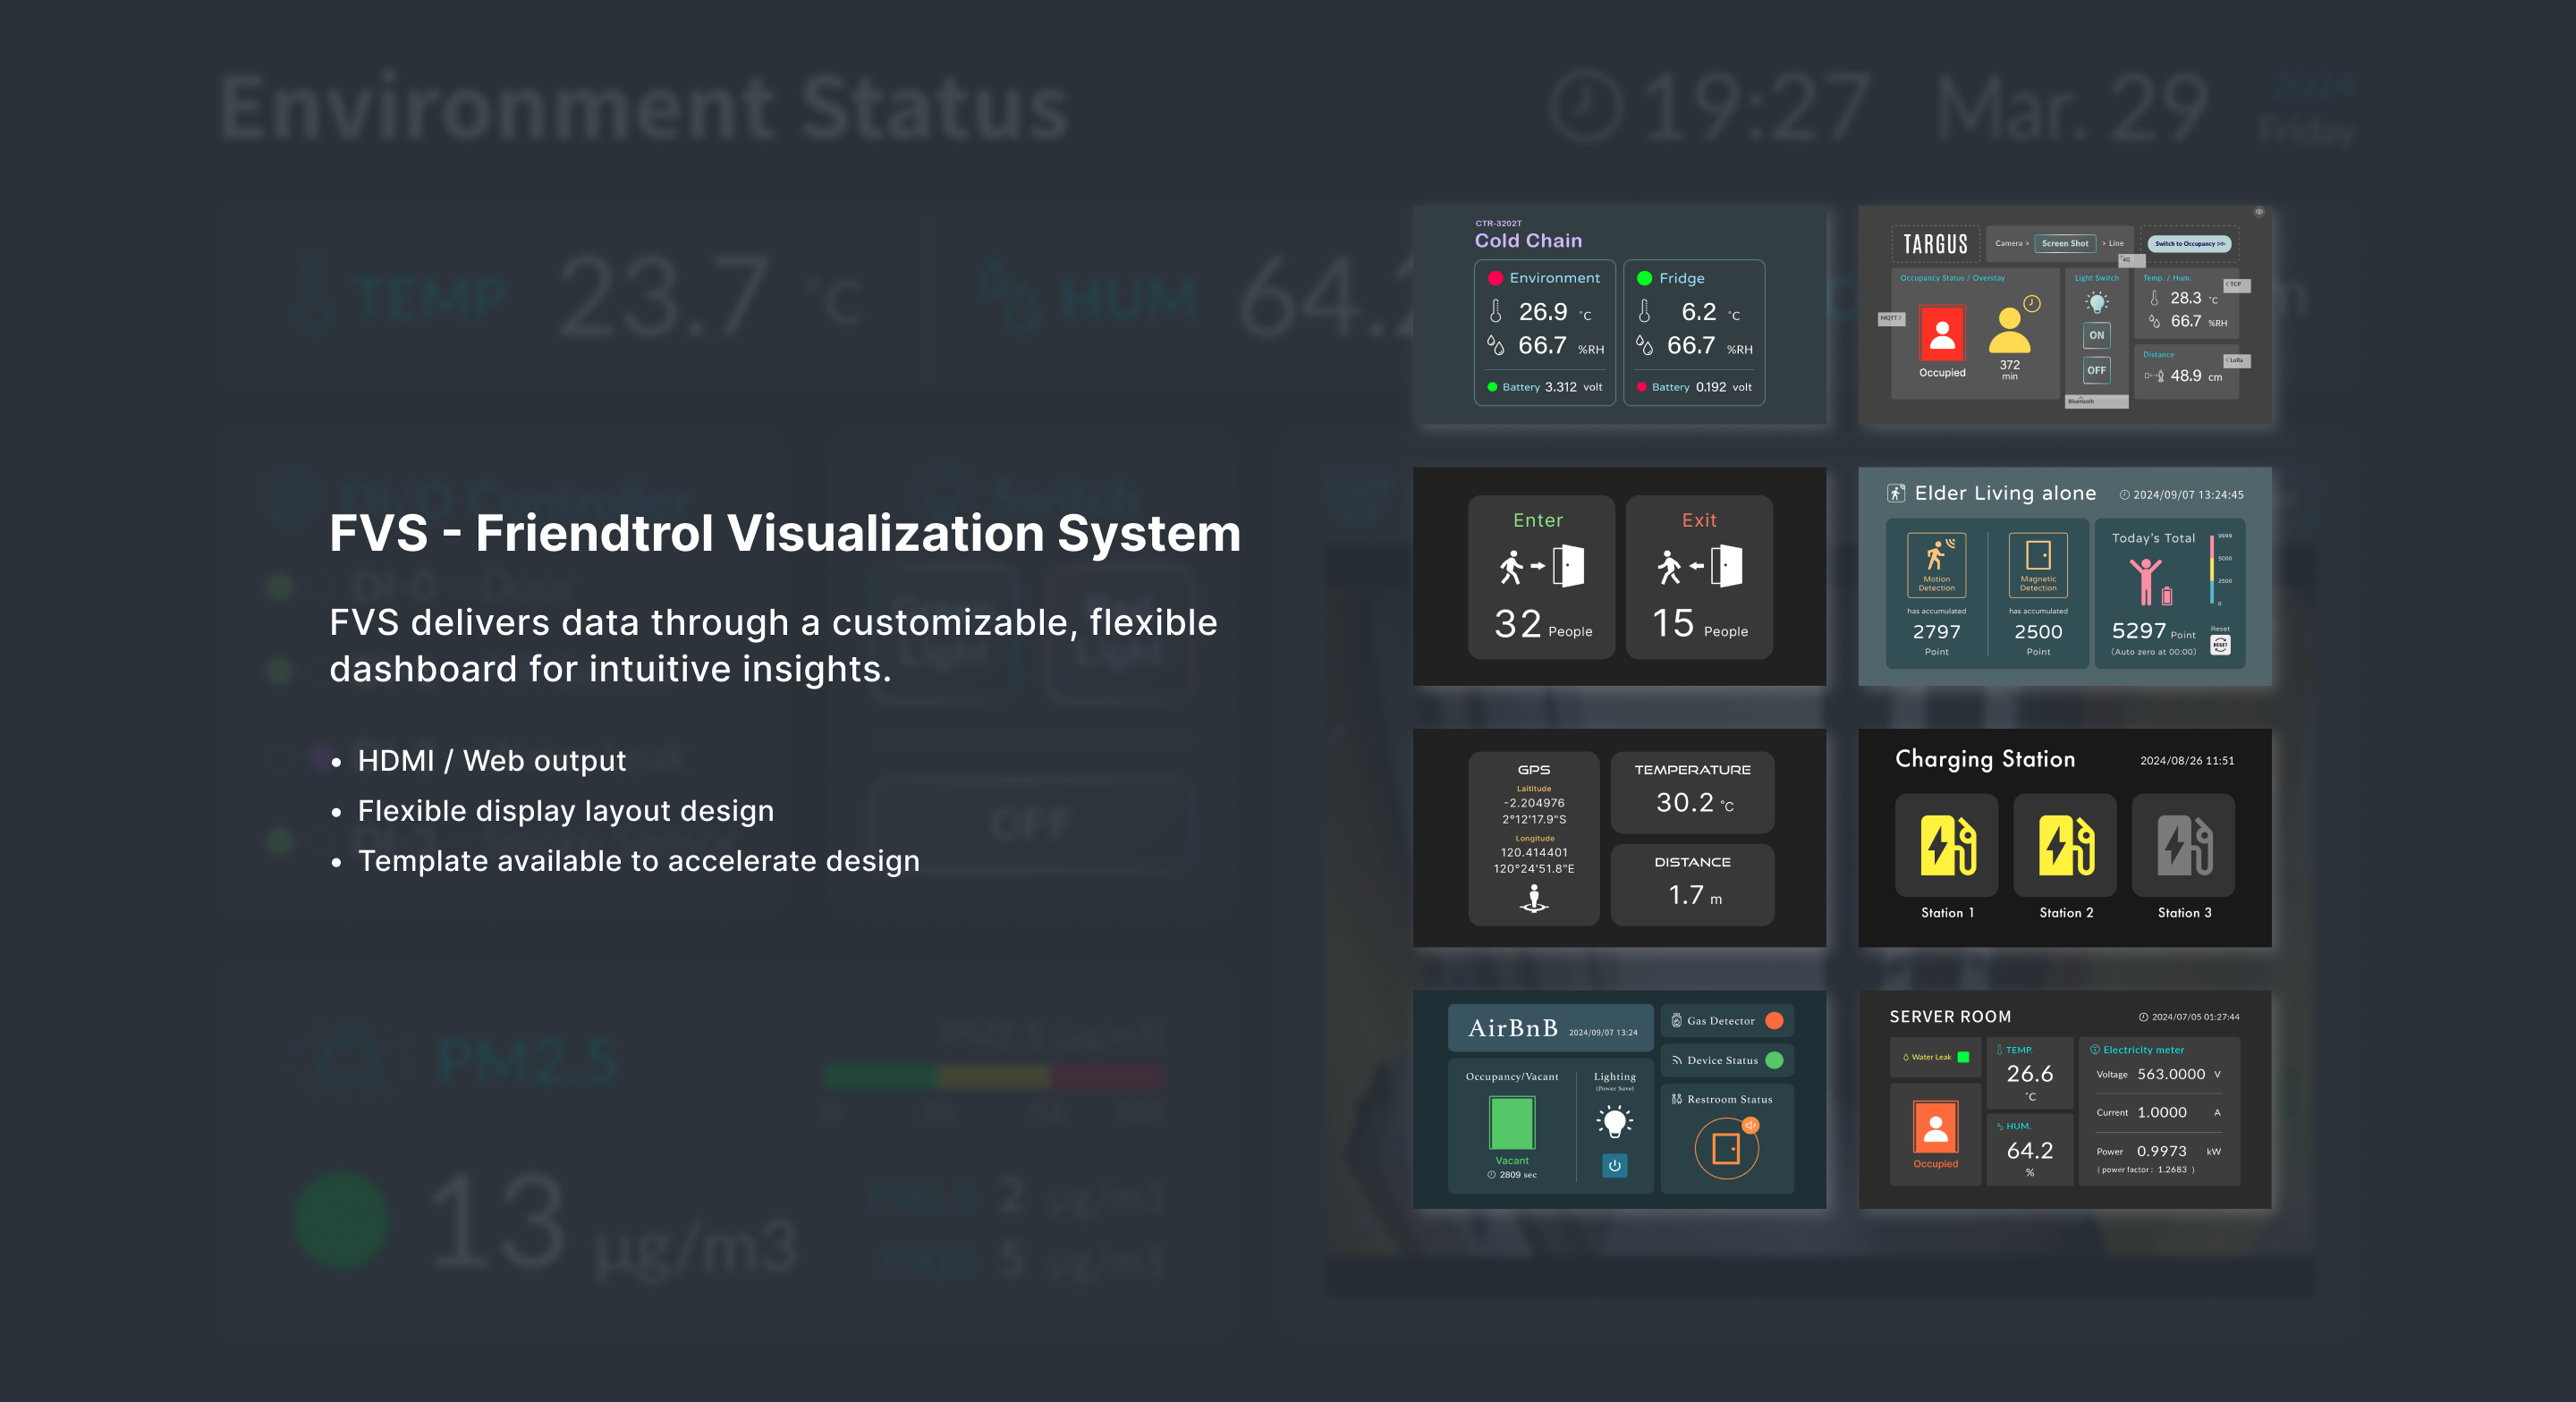Click the Switch to Occupancy button
The width and height of the screenshot is (2576, 1402).
pyautogui.click(x=2190, y=244)
